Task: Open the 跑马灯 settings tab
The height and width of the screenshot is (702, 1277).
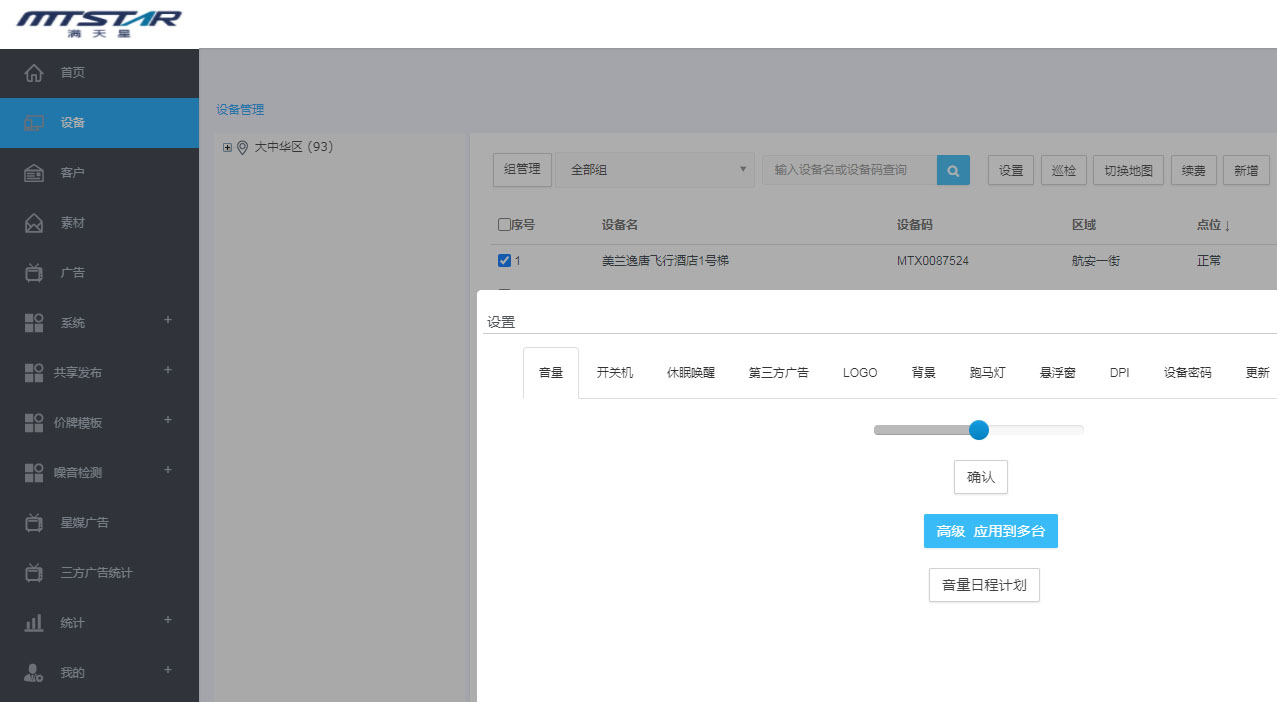Action: [x=988, y=371]
